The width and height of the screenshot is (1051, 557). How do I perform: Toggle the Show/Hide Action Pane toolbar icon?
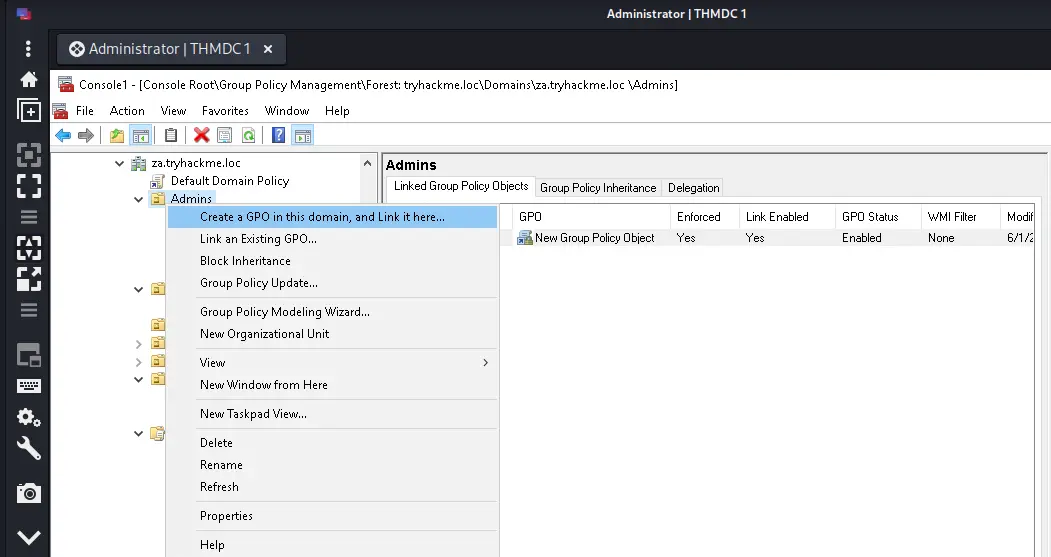coord(303,135)
